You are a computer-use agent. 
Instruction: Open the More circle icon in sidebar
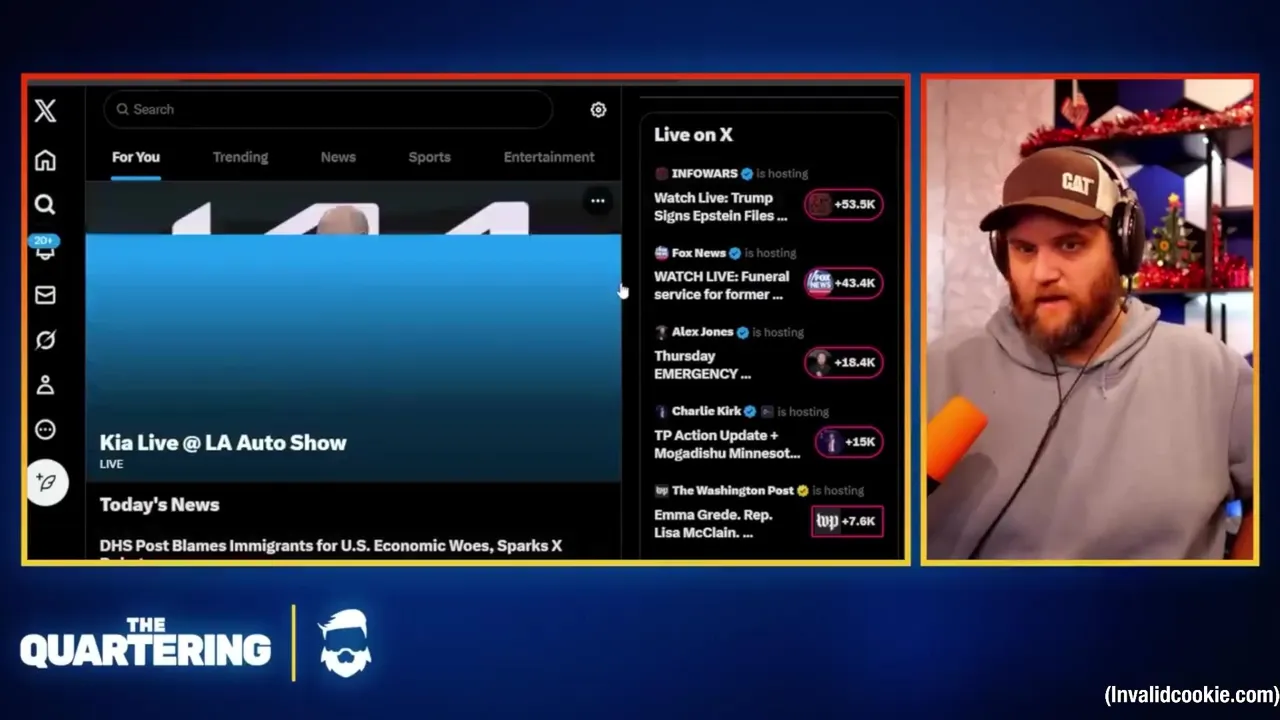click(45, 430)
